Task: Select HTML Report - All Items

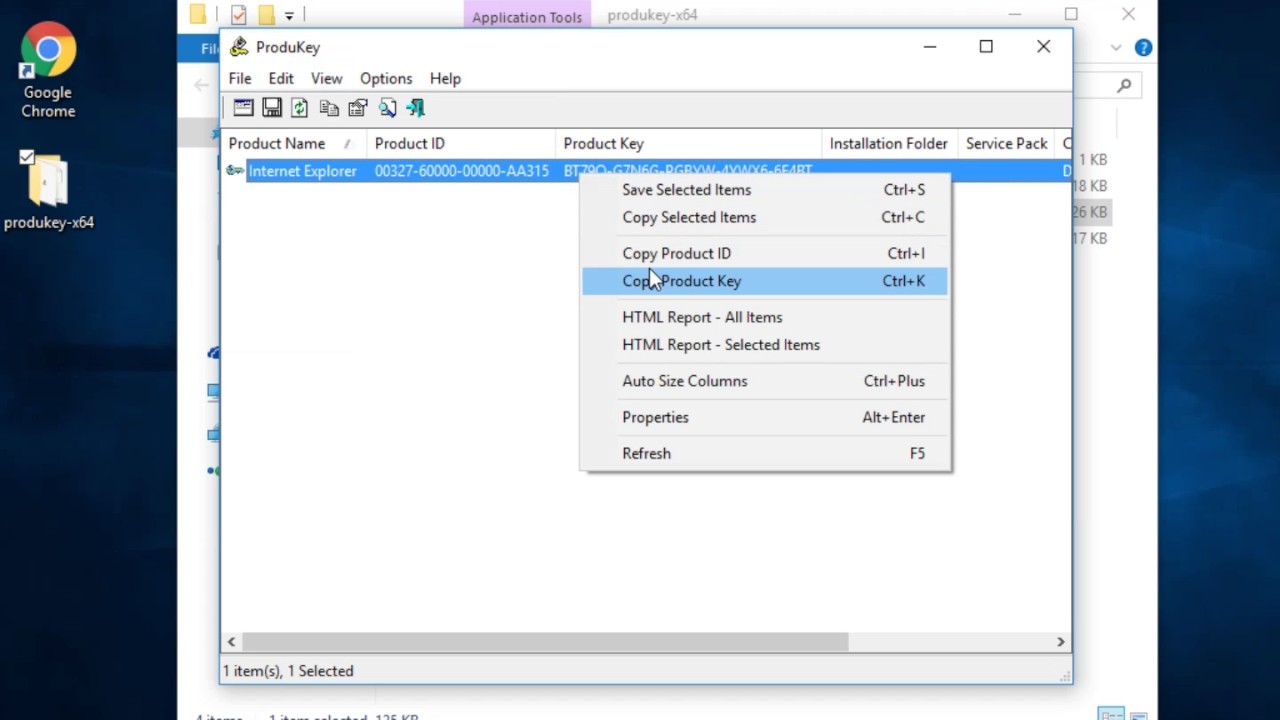Action: click(x=765, y=317)
